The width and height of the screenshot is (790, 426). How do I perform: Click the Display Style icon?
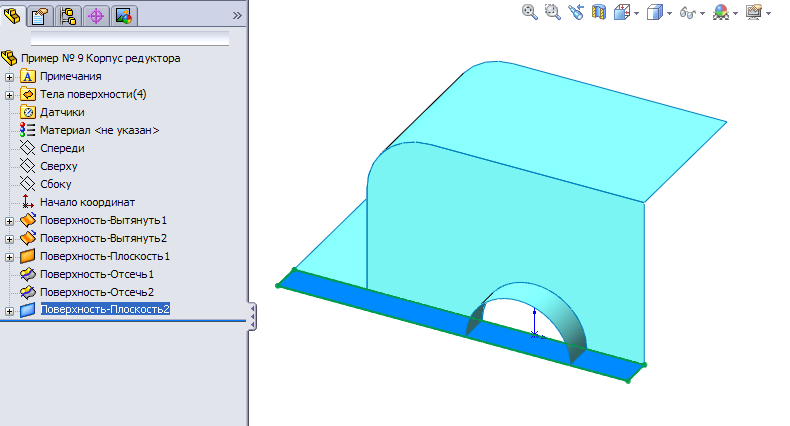point(654,12)
